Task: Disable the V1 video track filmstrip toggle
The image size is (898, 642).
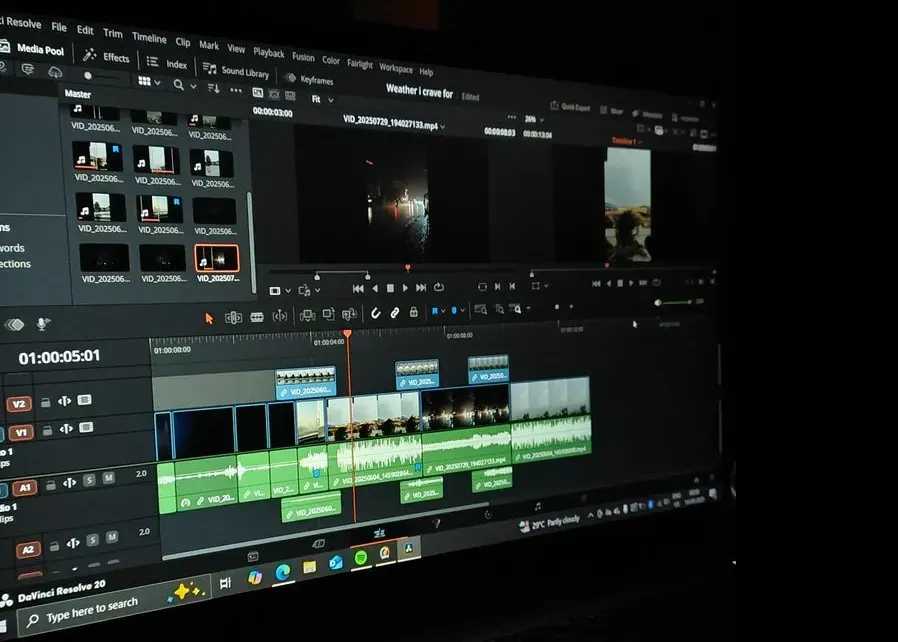Action: point(86,427)
